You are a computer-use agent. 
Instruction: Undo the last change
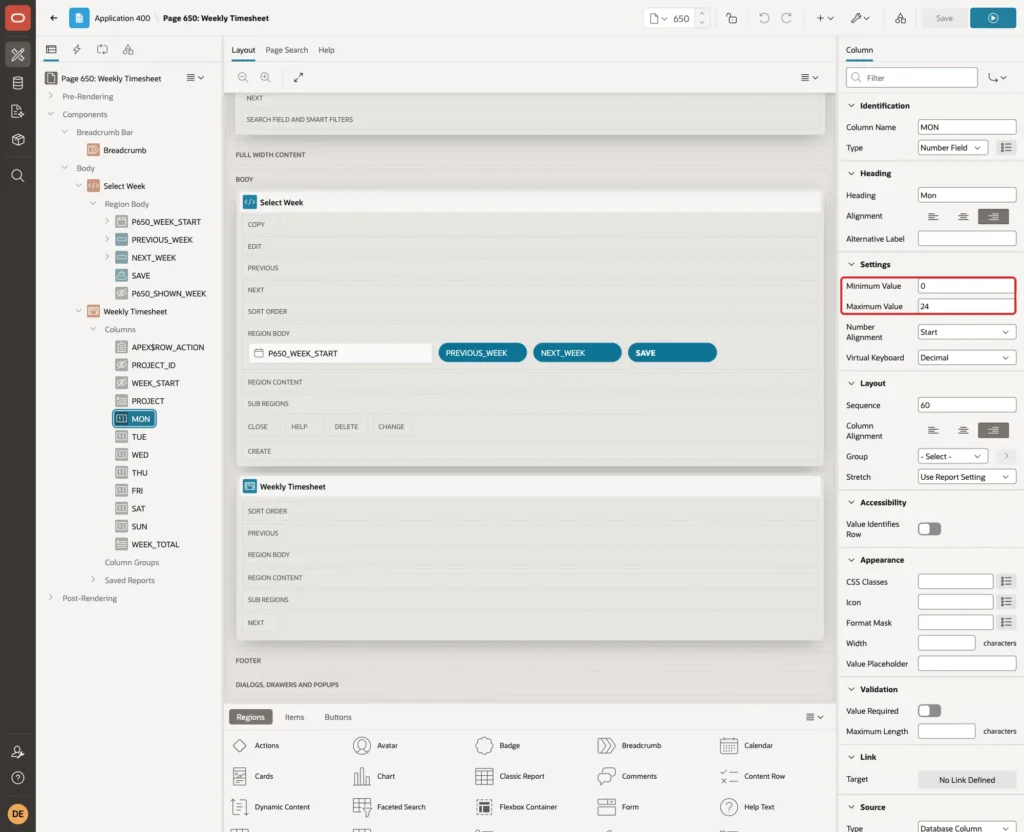coord(763,18)
